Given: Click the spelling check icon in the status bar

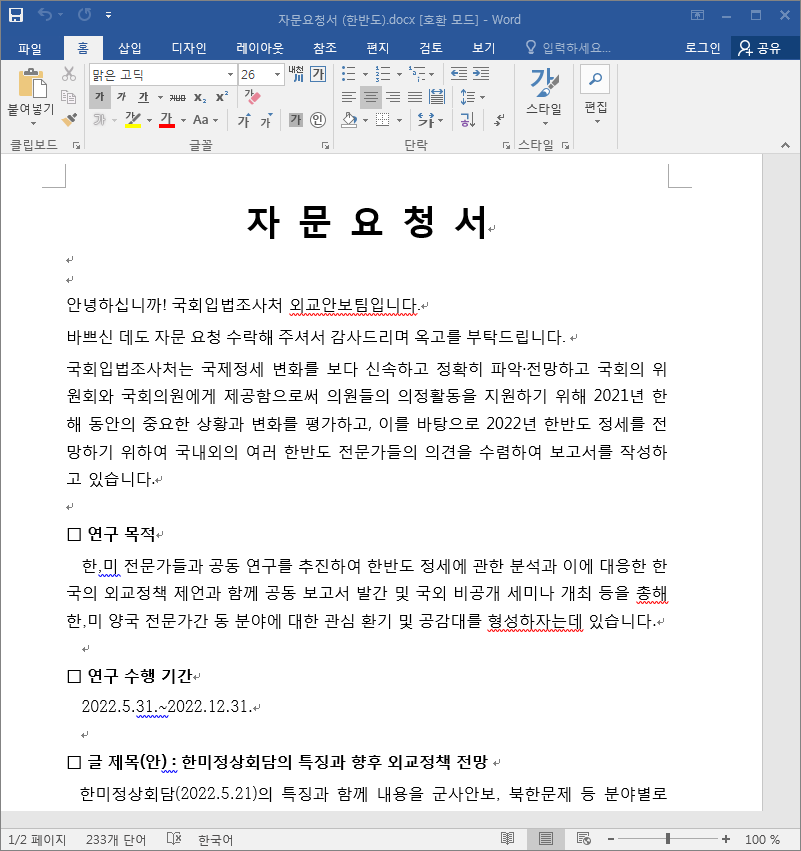Looking at the screenshot, I should click(x=174, y=839).
